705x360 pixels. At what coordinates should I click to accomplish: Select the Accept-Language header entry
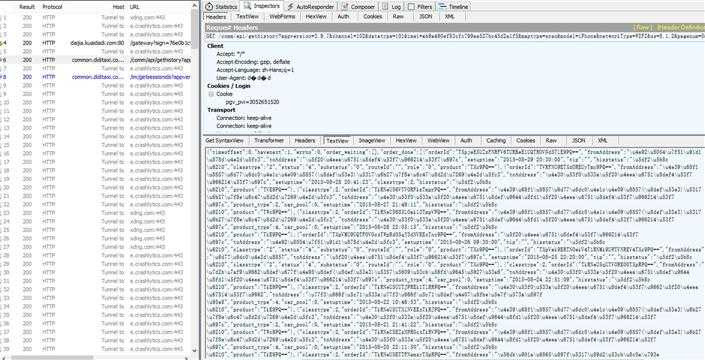pos(255,70)
